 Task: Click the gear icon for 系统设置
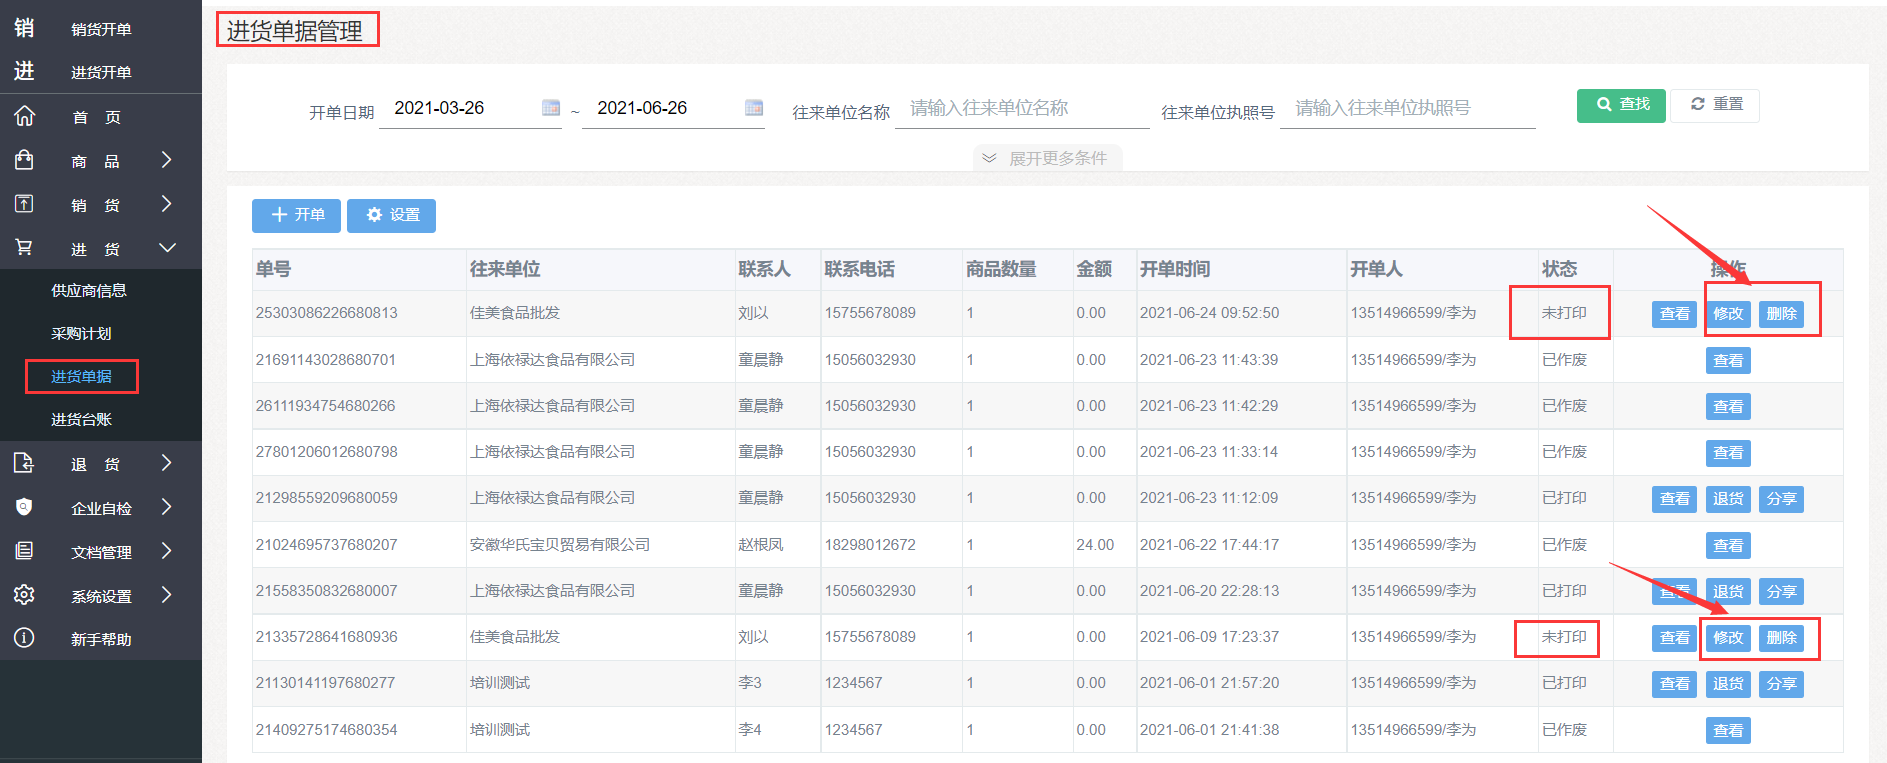(24, 595)
